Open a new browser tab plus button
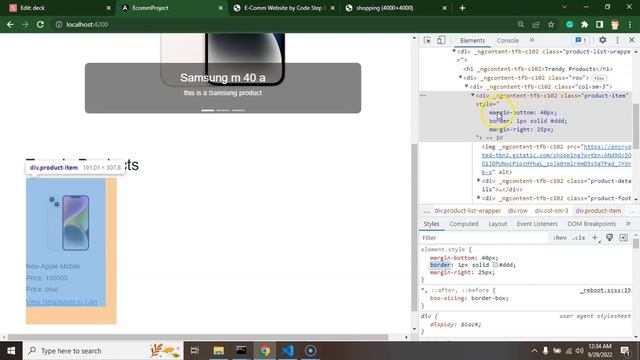The image size is (640, 360). coord(462,8)
